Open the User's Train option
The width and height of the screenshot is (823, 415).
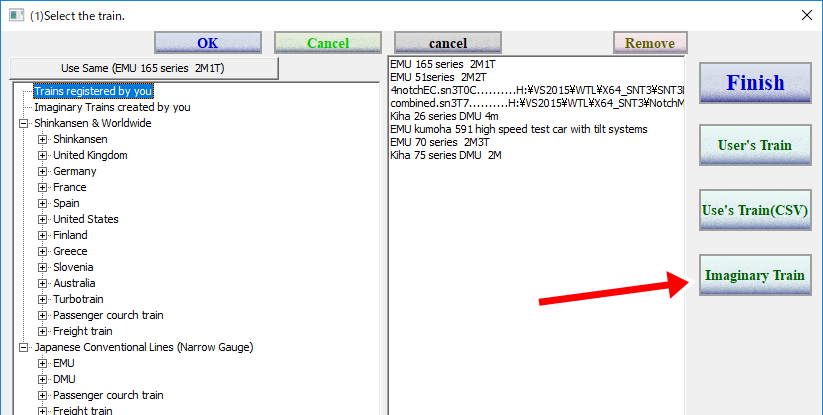(x=754, y=146)
